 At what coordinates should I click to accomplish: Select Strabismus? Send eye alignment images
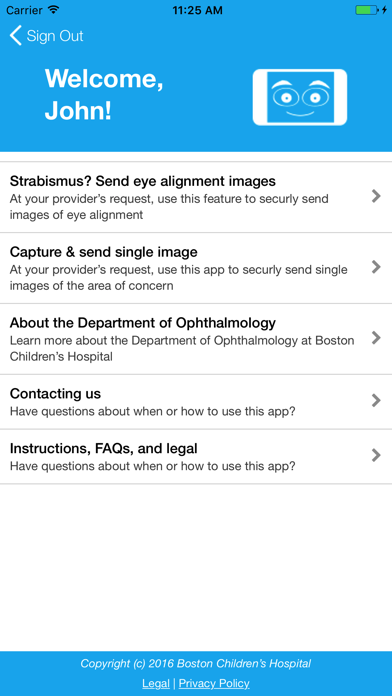point(196,197)
